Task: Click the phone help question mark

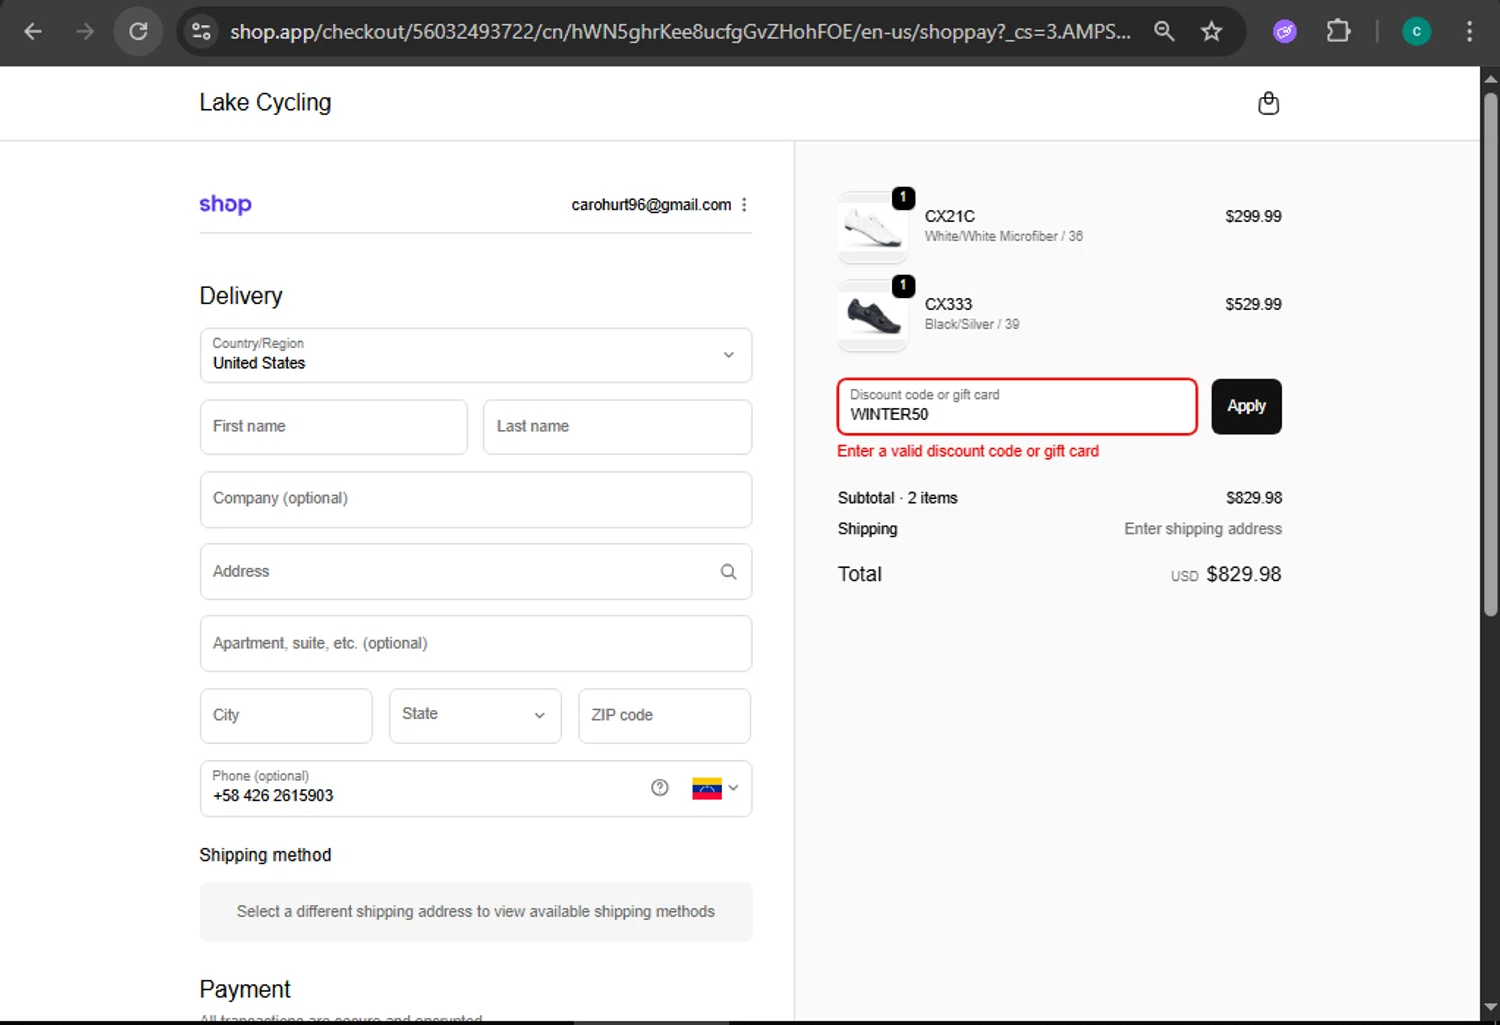Action: (x=660, y=788)
